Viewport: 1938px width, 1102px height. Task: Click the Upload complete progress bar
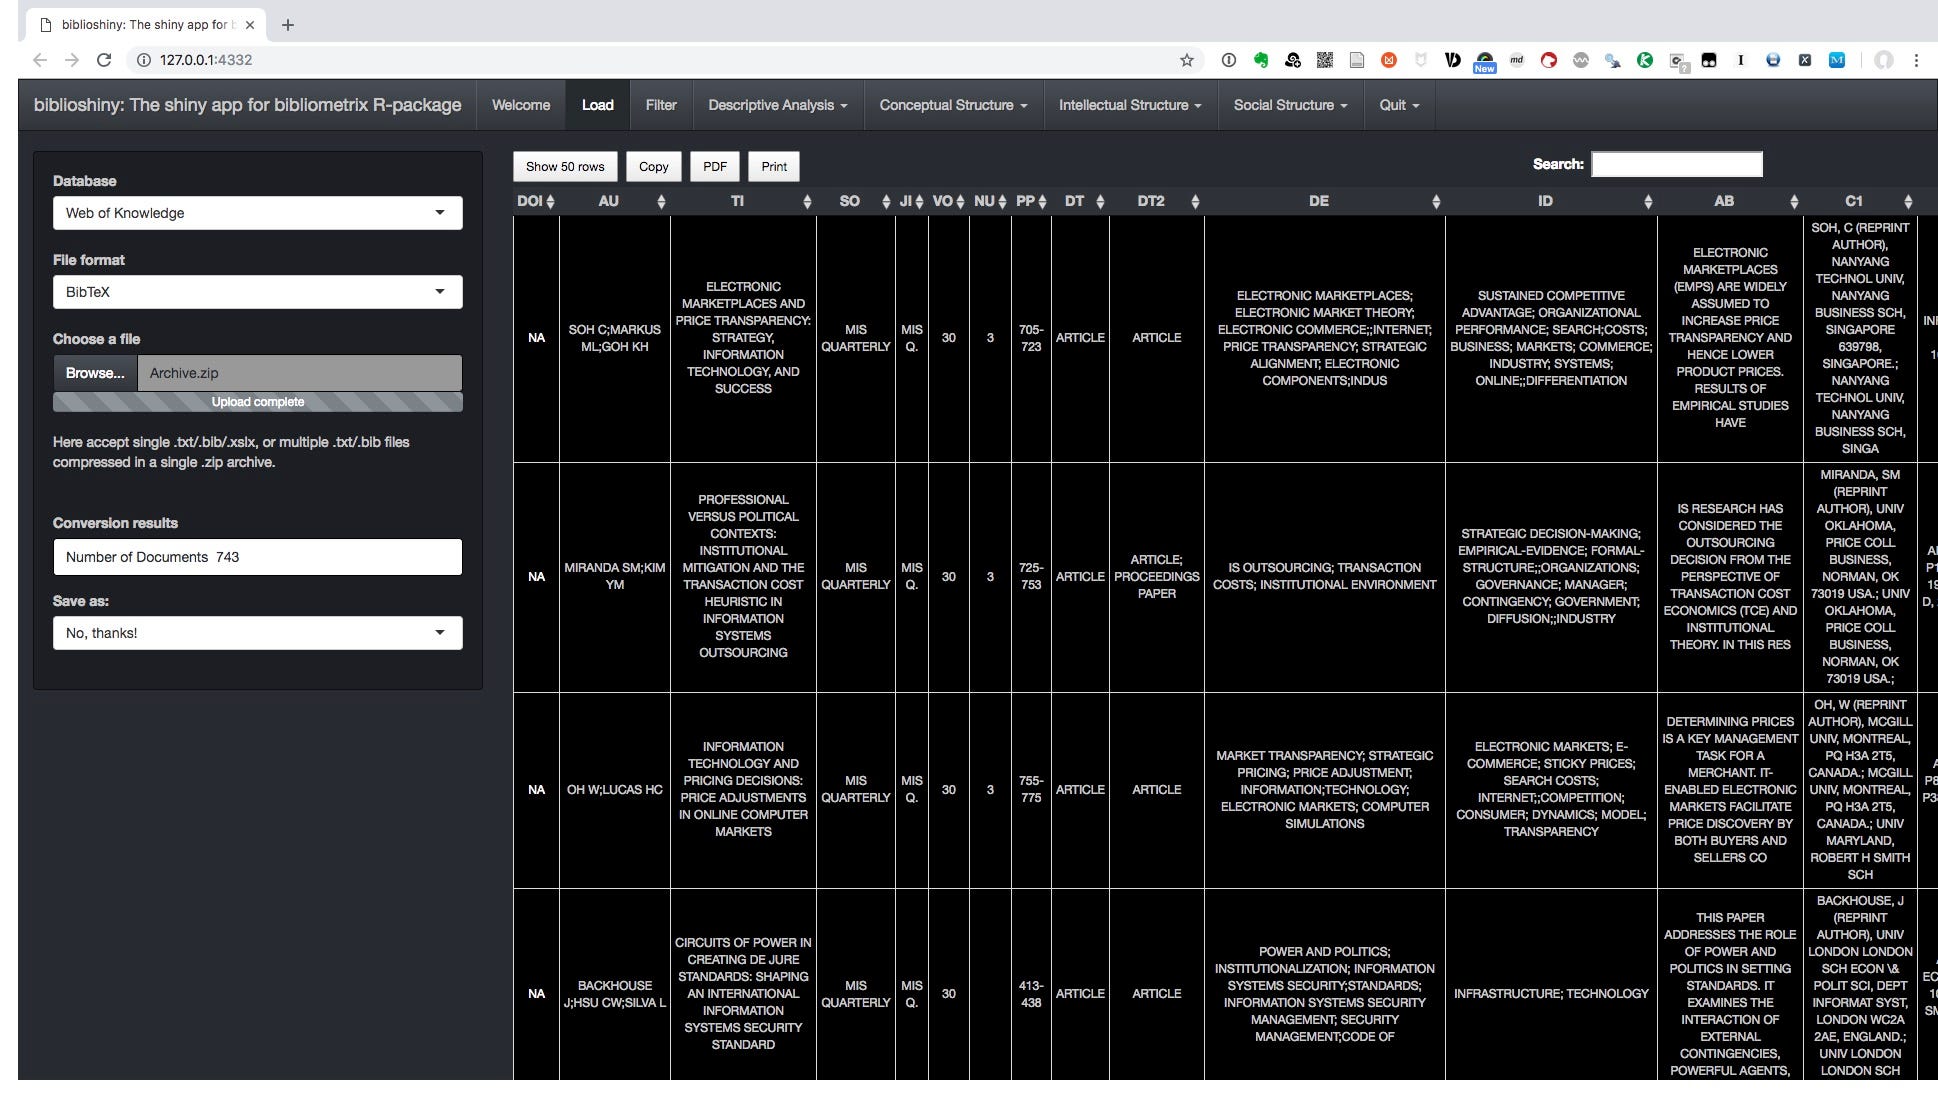[x=257, y=402]
